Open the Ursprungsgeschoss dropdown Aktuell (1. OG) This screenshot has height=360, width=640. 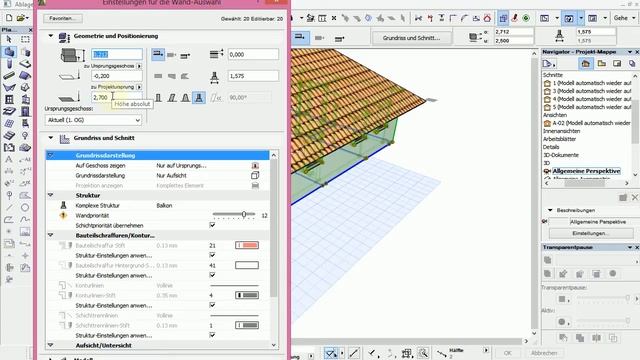click(93, 120)
